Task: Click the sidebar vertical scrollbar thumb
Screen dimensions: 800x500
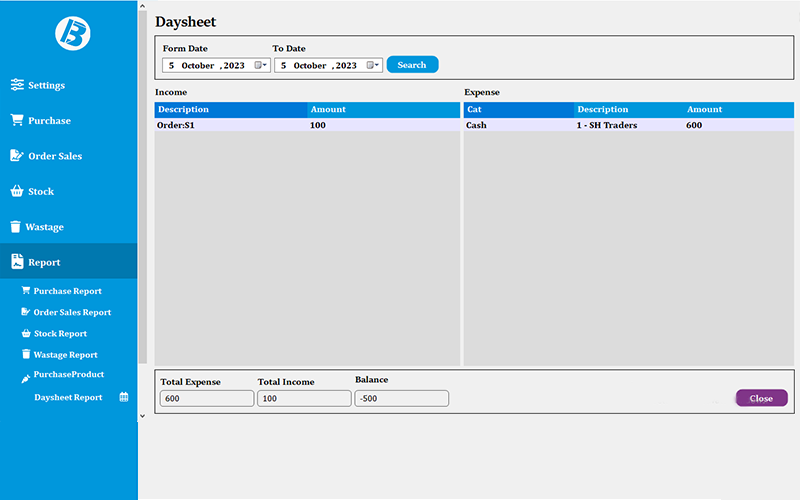Action: pyautogui.click(x=142, y=187)
